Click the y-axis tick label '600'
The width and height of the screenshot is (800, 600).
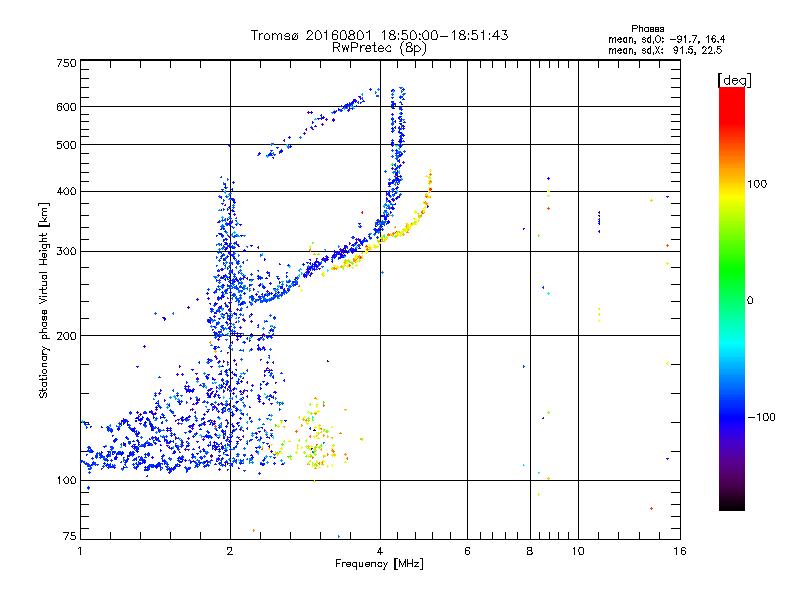[x=66, y=107]
